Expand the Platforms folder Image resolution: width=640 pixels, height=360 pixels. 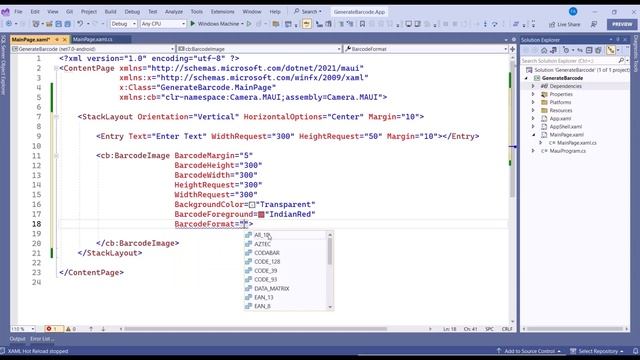533,102
